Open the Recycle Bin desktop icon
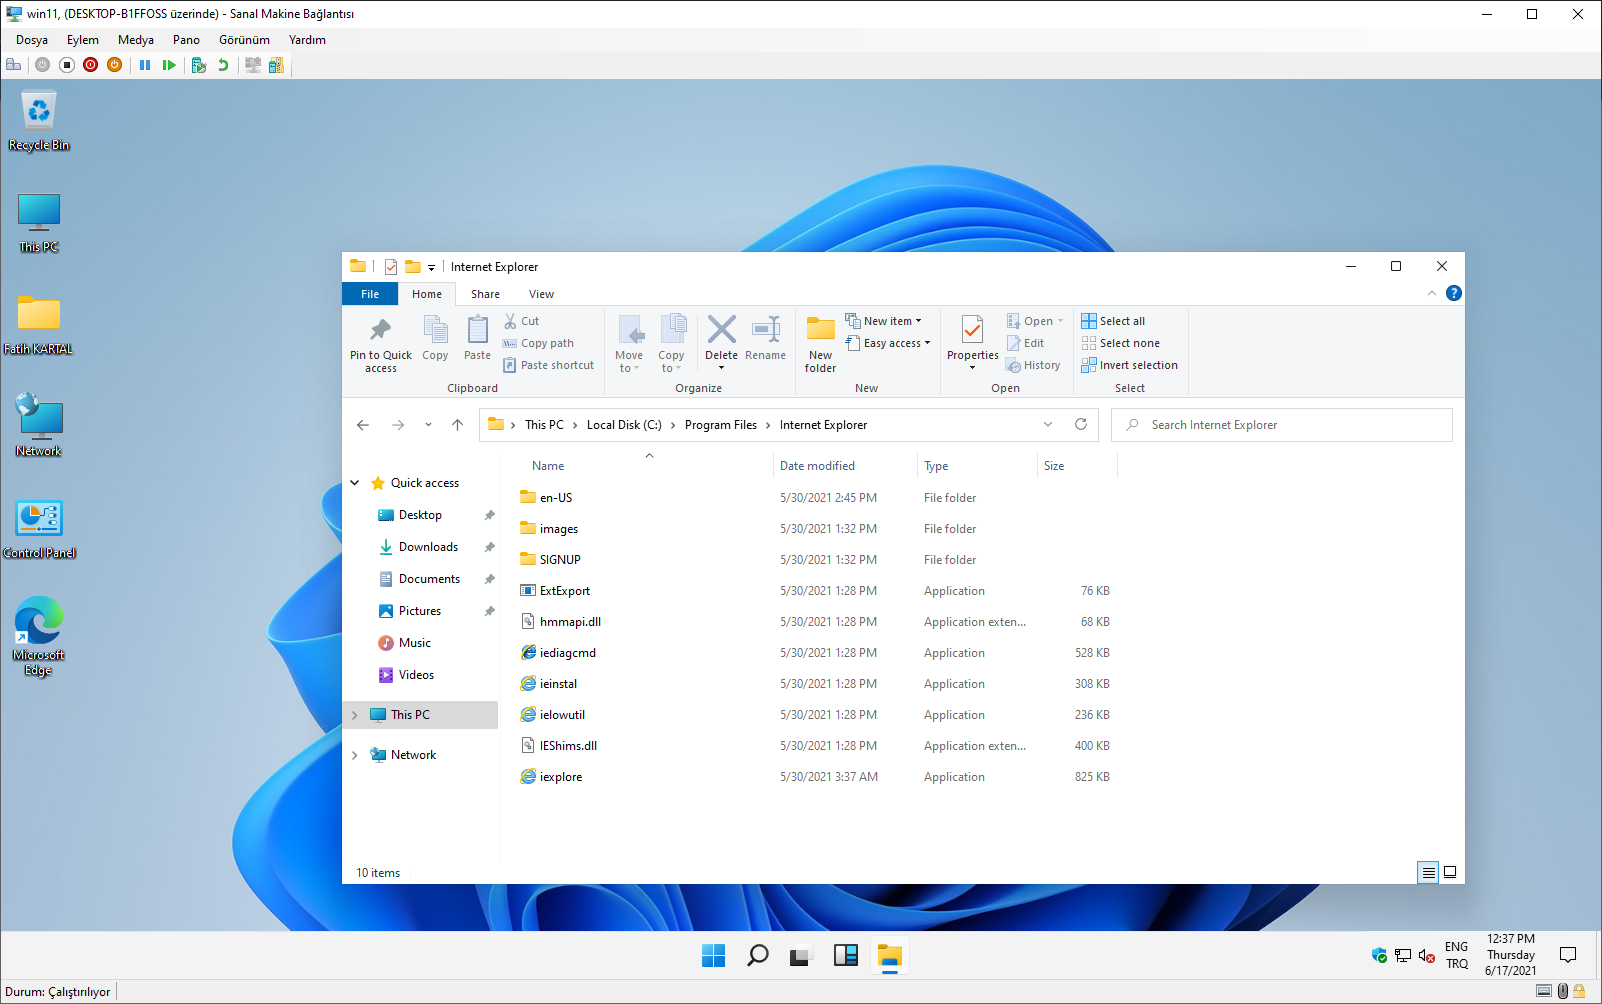Viewport: 1602px width, 1004px height. [39, 121]
